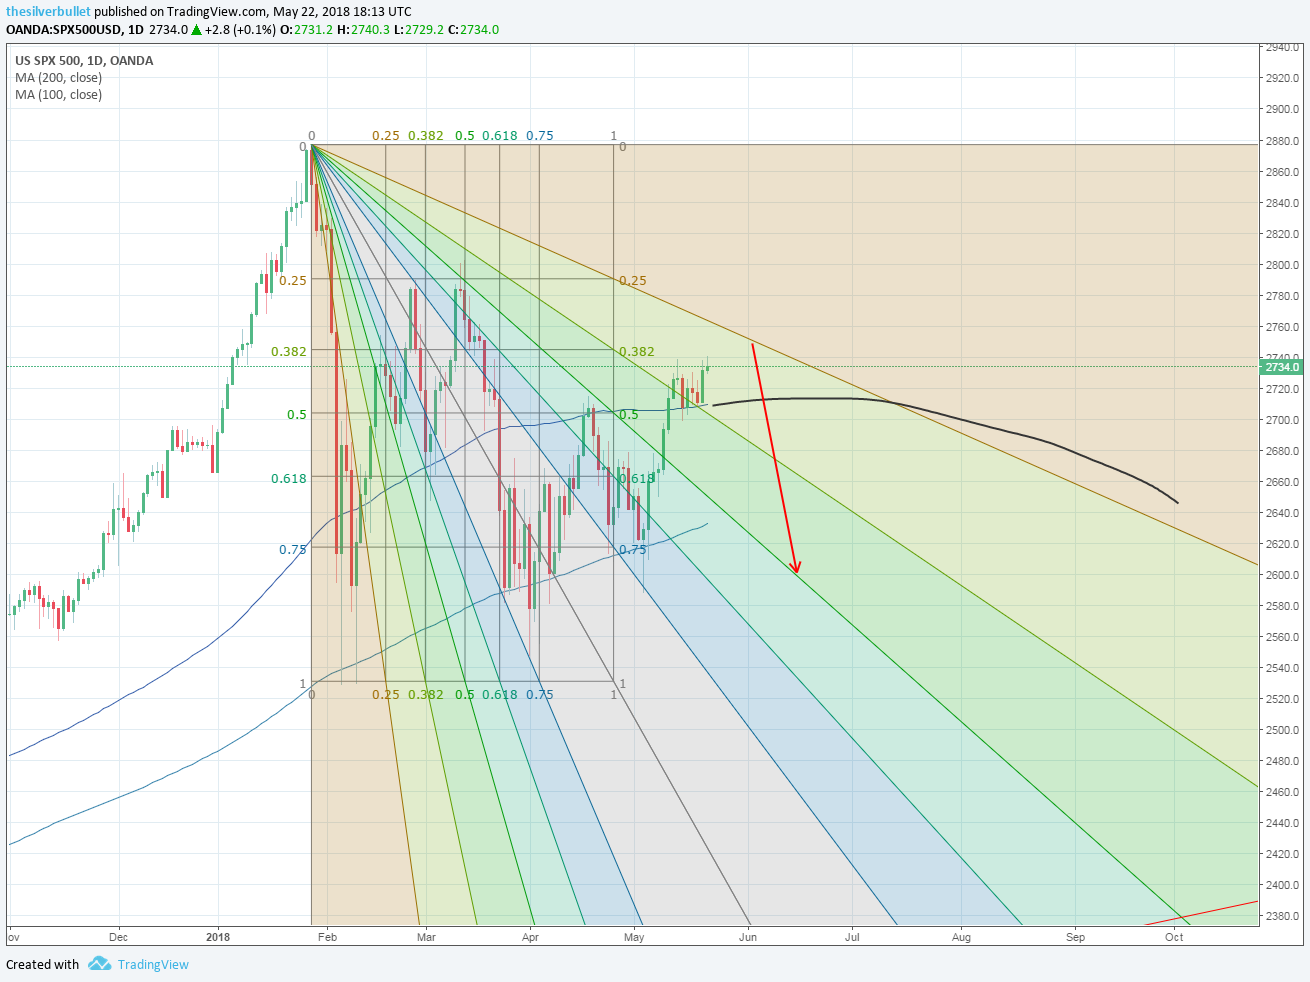1310x982 pixels.
Task: Click the Dec label on time axis
Action: pos(118,937)
